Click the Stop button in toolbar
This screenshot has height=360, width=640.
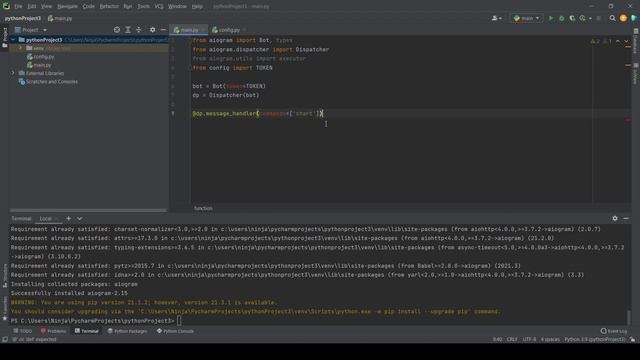(x=599, y=18)
